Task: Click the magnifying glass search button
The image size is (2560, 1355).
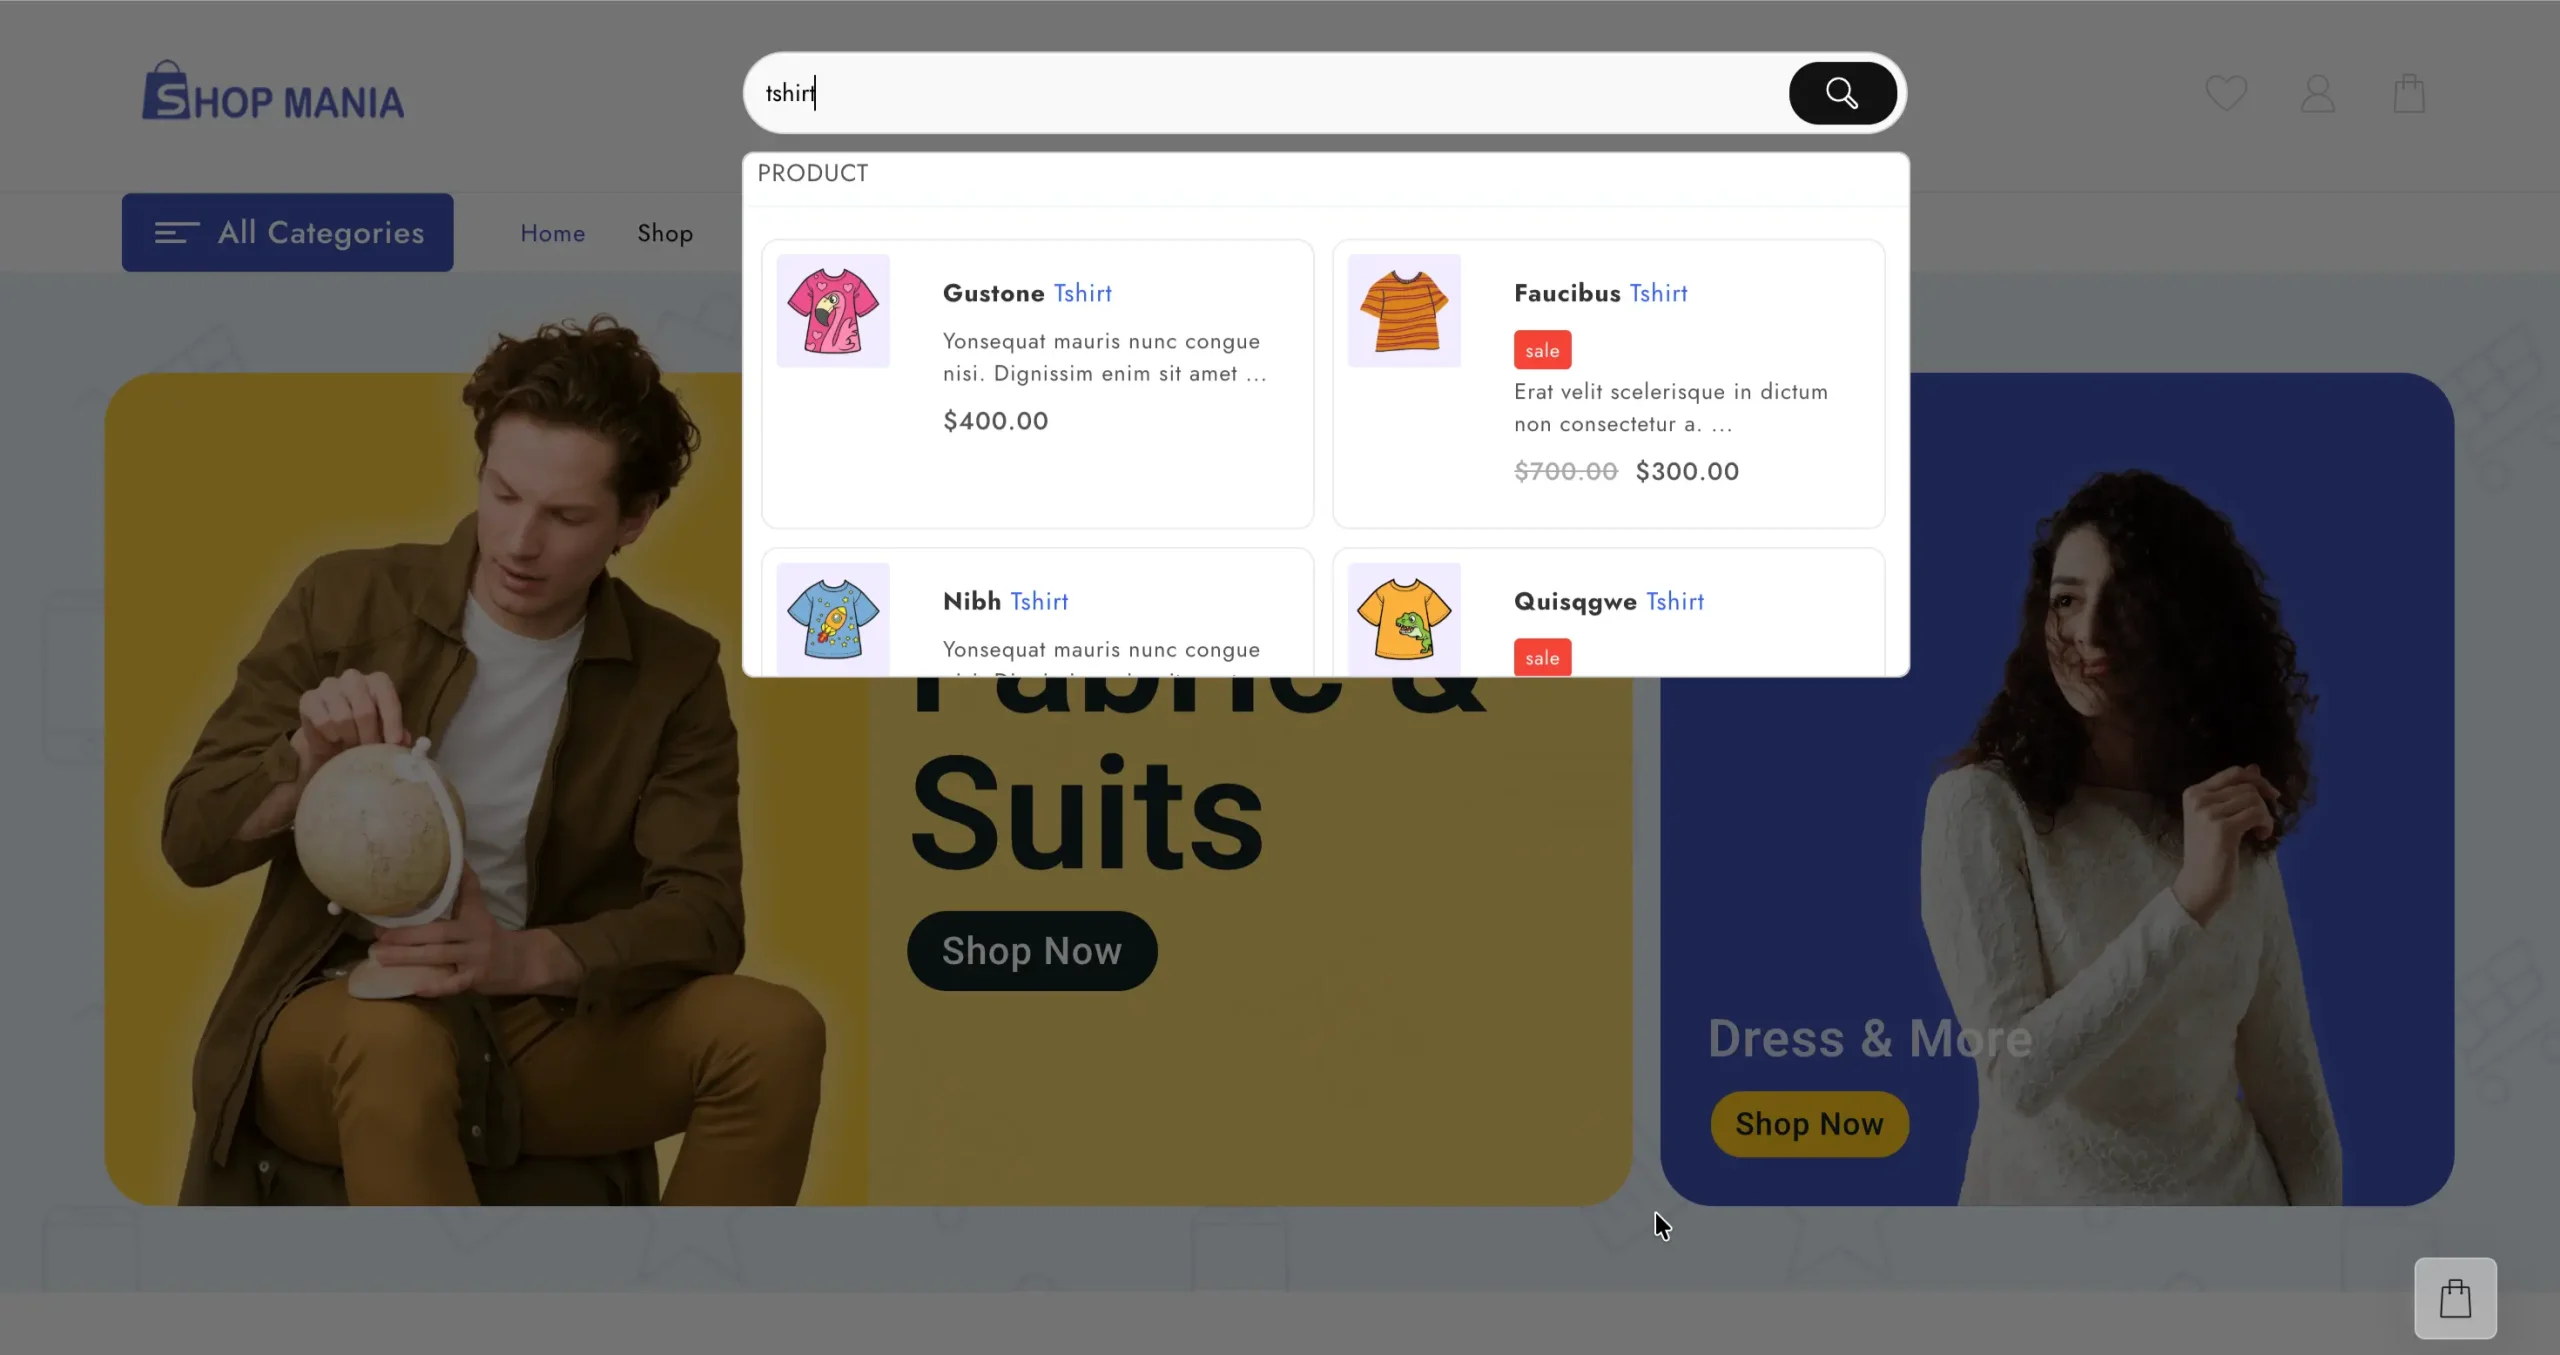Action: tap(1842, 93)
